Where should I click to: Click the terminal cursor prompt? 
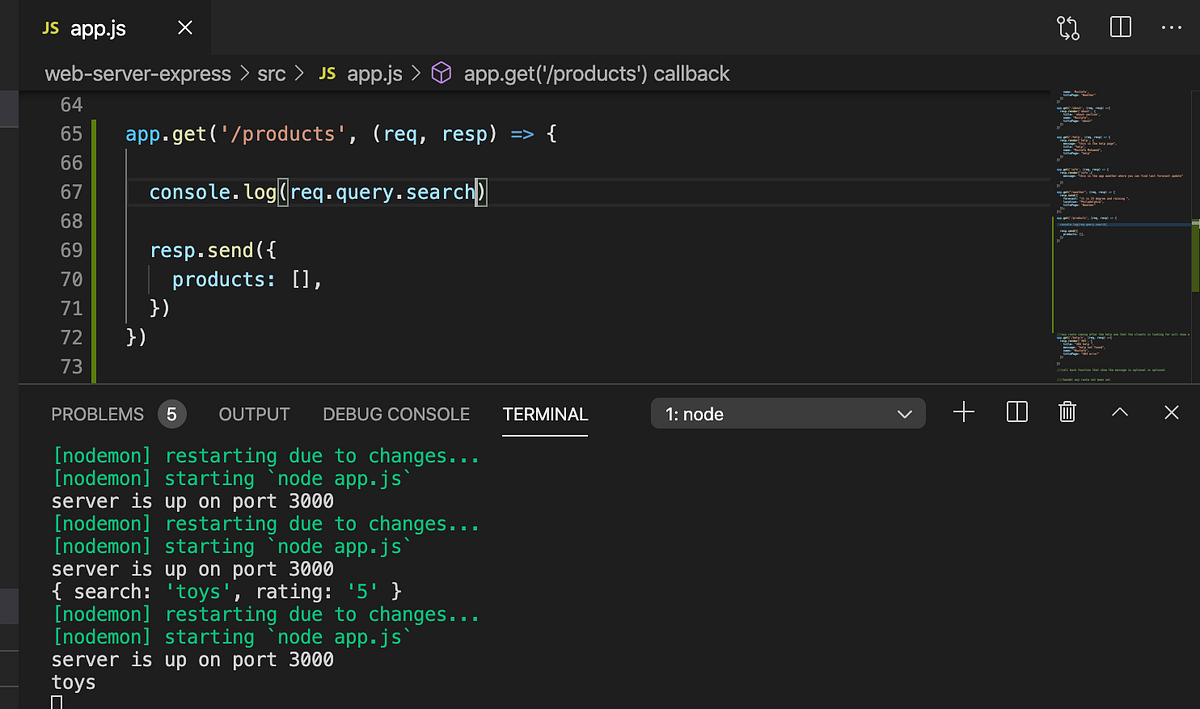(x=57, y=702)
